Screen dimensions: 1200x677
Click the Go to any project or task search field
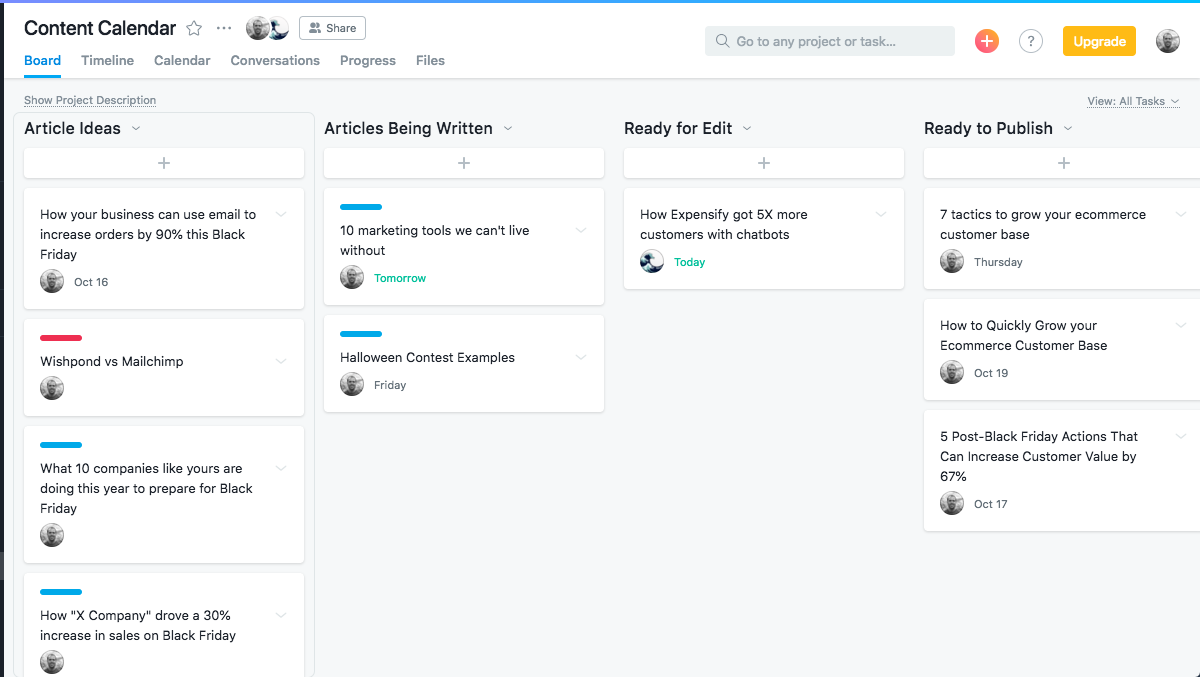pos(830,41)
